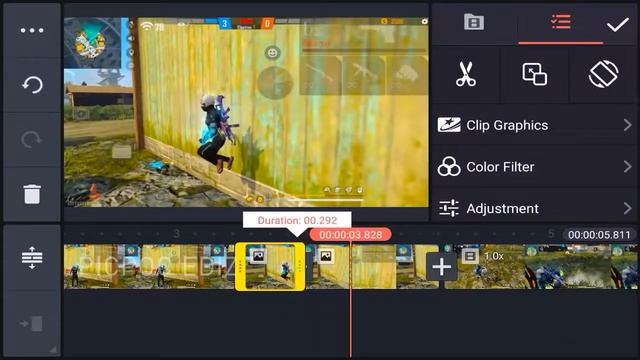Click the film icon on the 1.0x clip
The image size is (640, 360).
click(x=470, y=256)
